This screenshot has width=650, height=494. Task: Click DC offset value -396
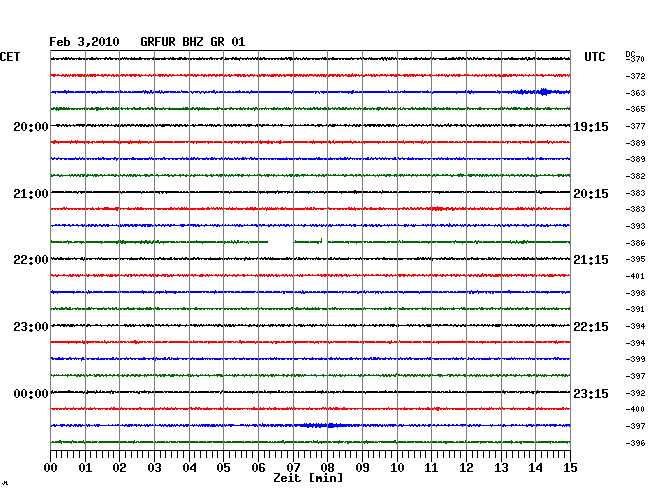coord(635,443)
